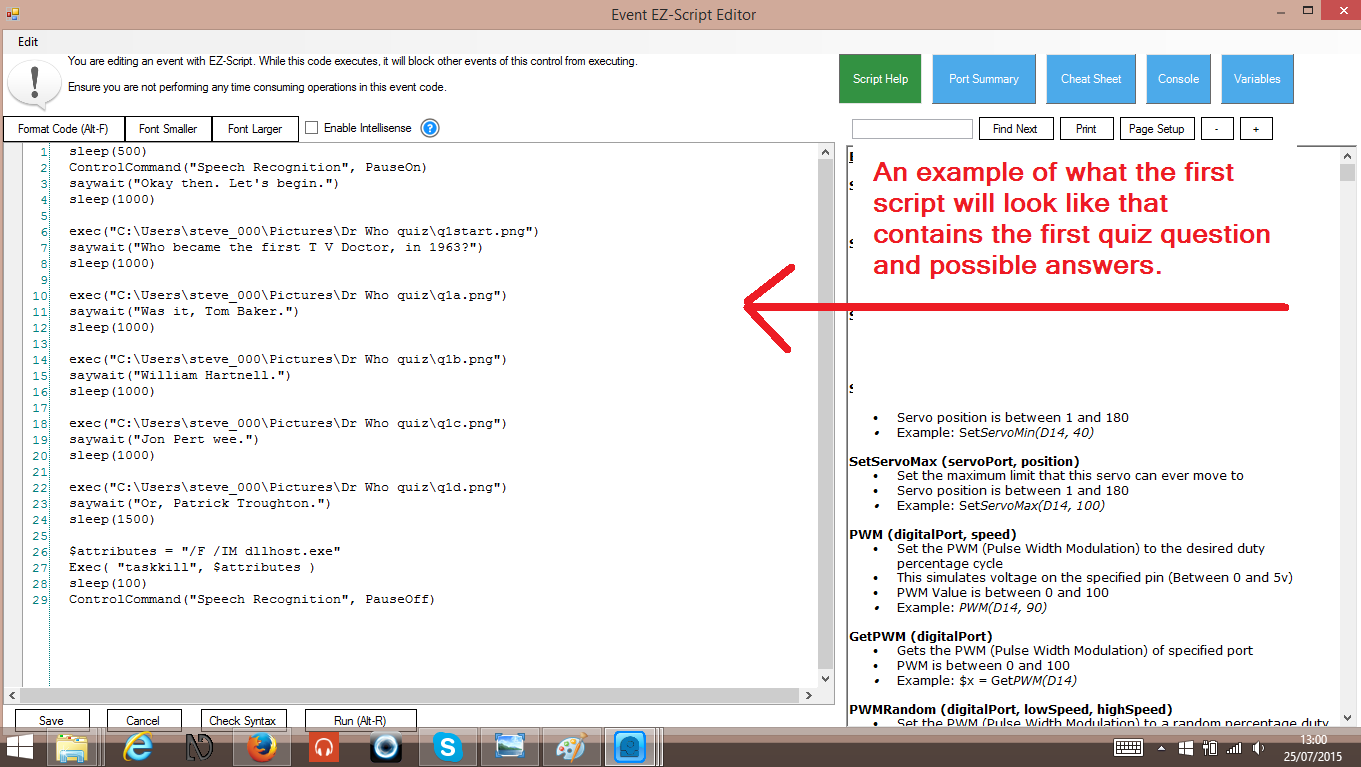Enable the Intellisense checkbox
Screen dimensions: 1361x767
pyautogui.click(x=311, y=128)
